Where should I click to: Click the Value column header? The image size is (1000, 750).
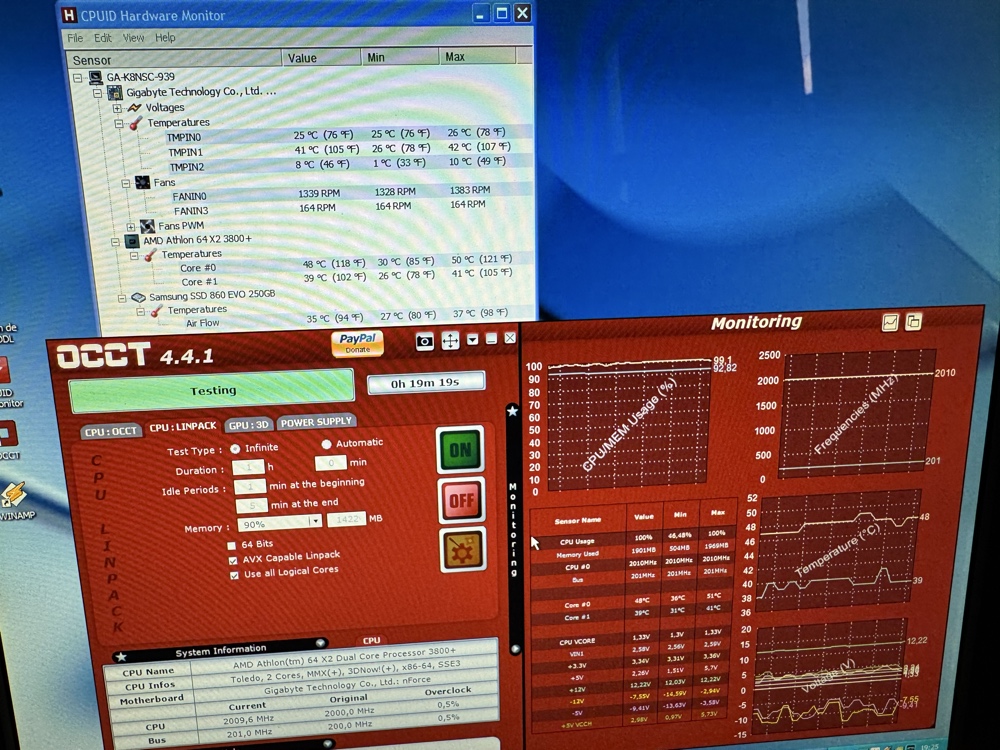(x=321, y=57)
